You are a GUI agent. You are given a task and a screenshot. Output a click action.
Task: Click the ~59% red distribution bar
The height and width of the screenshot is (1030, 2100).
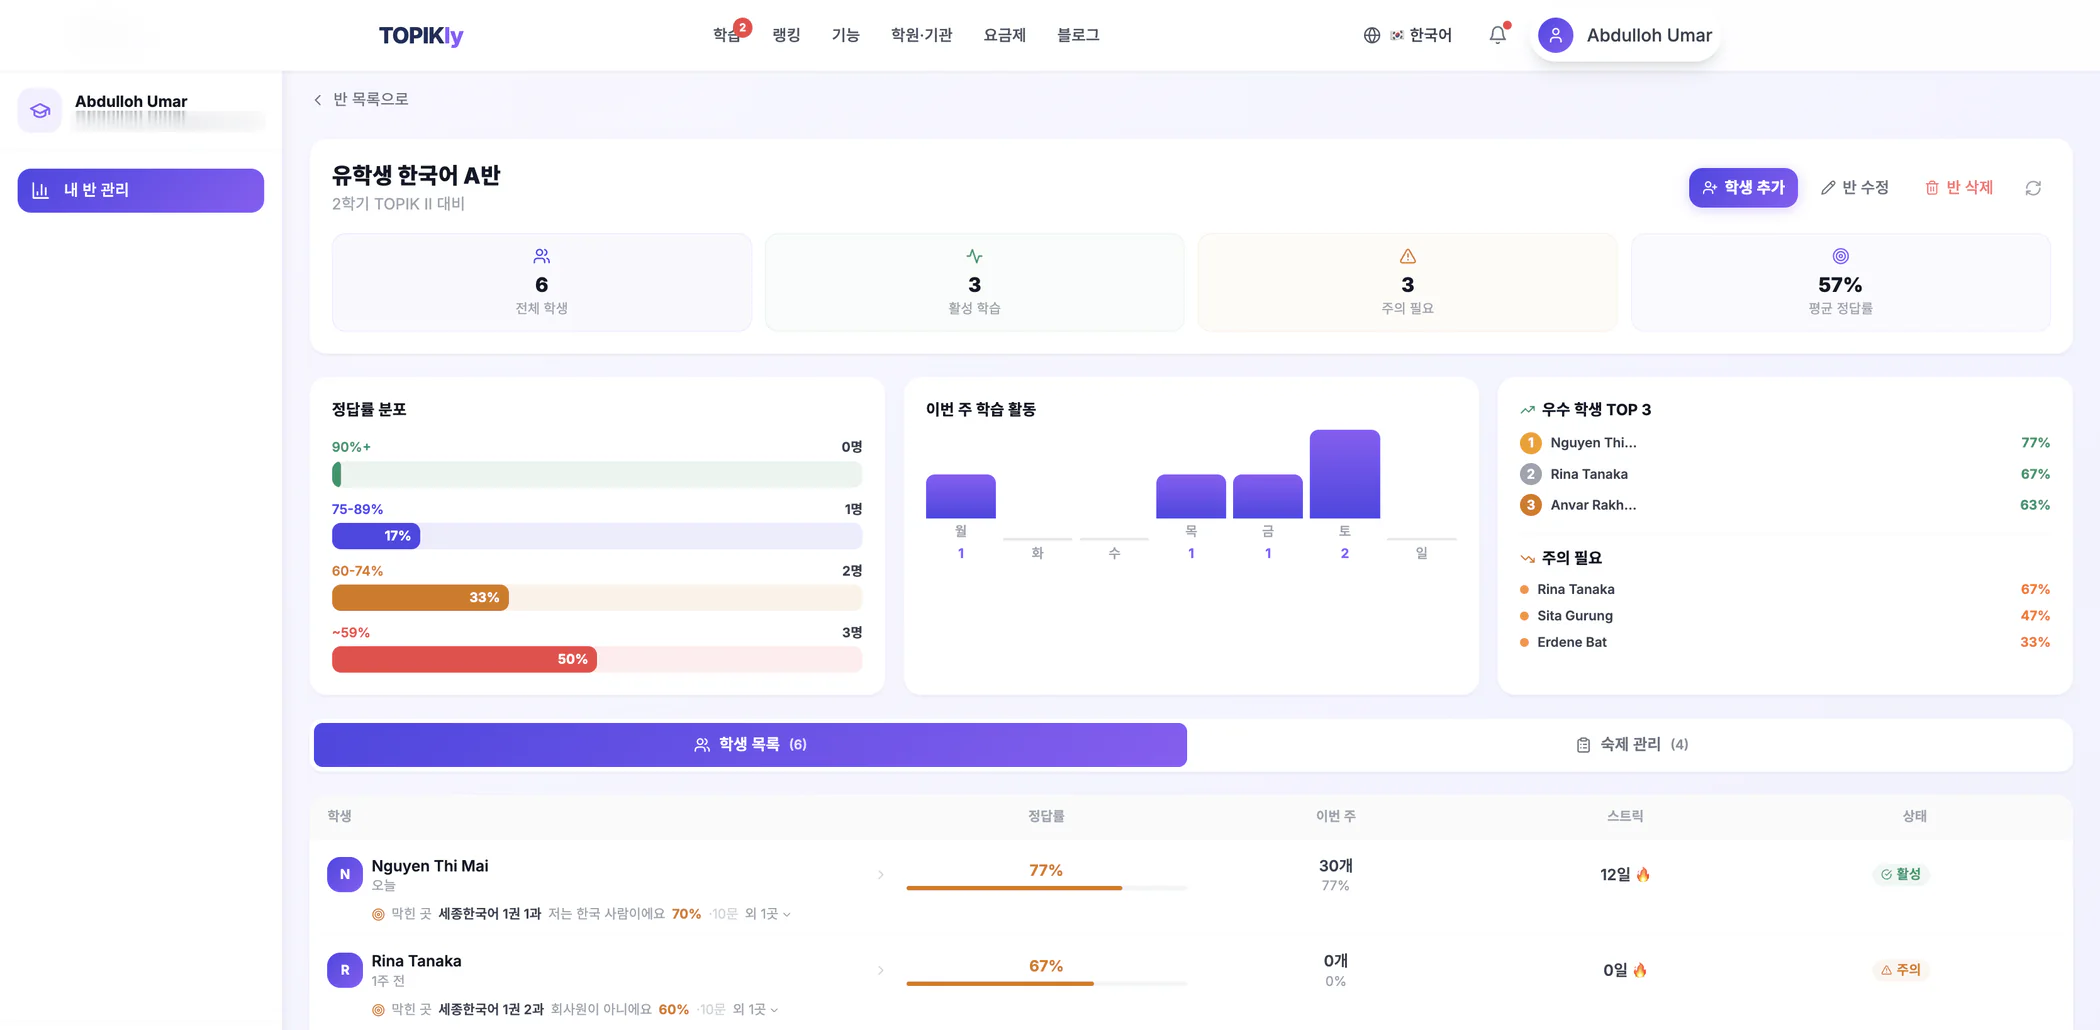(597, 659)
